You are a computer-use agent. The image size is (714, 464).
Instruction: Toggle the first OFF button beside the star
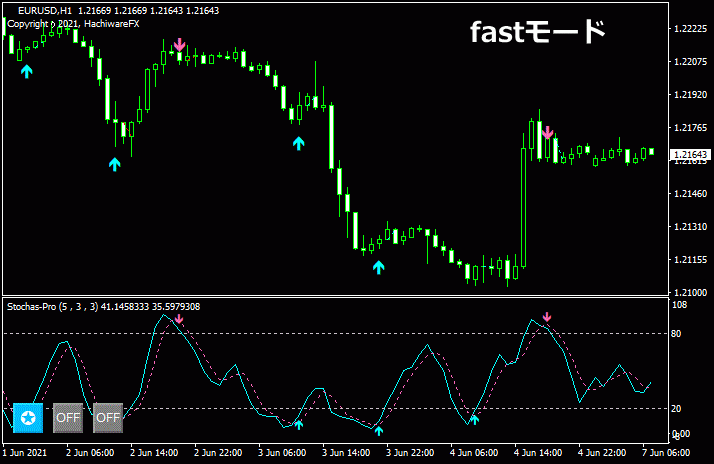click(68, 417)
